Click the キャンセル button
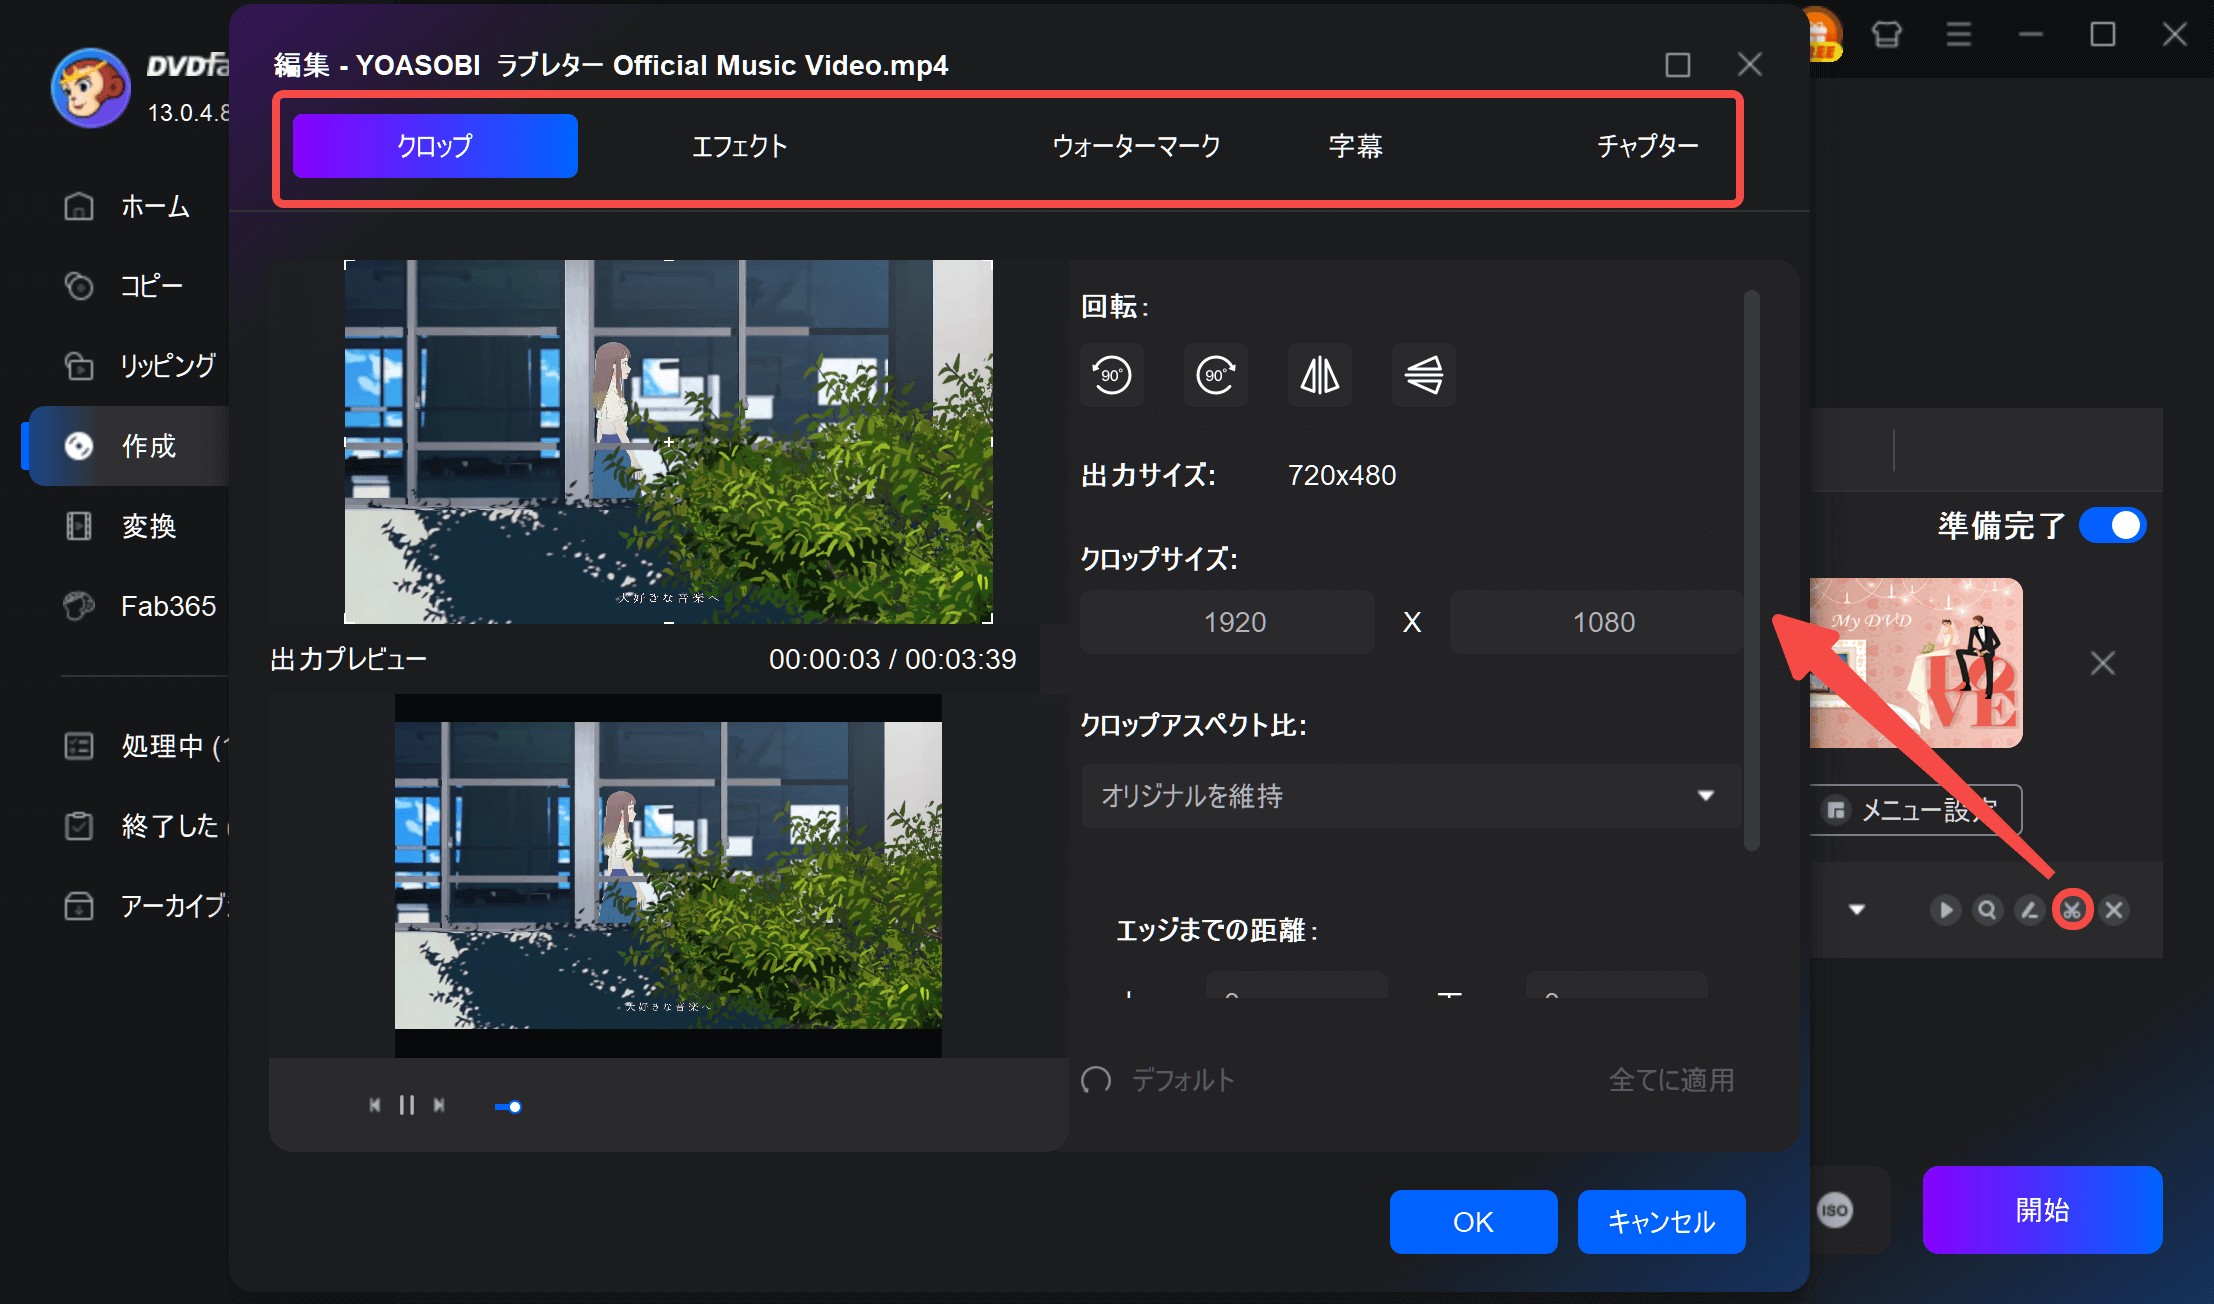Viewport: 2214px width, 1304px height. (x=1661, y=1221)
